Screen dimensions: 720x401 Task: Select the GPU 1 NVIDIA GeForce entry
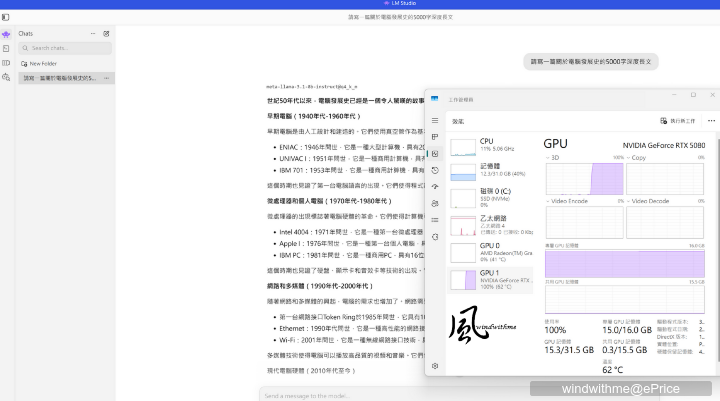click(490, 279)
